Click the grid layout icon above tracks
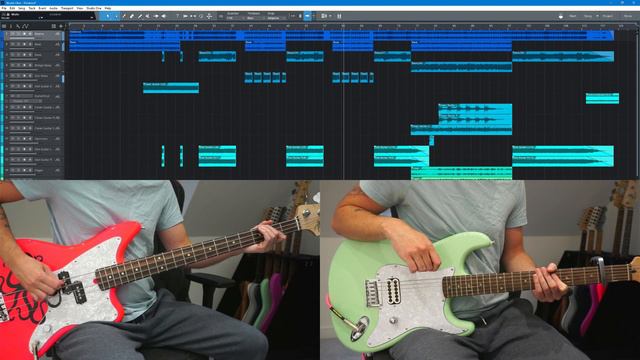 (53, 26)
